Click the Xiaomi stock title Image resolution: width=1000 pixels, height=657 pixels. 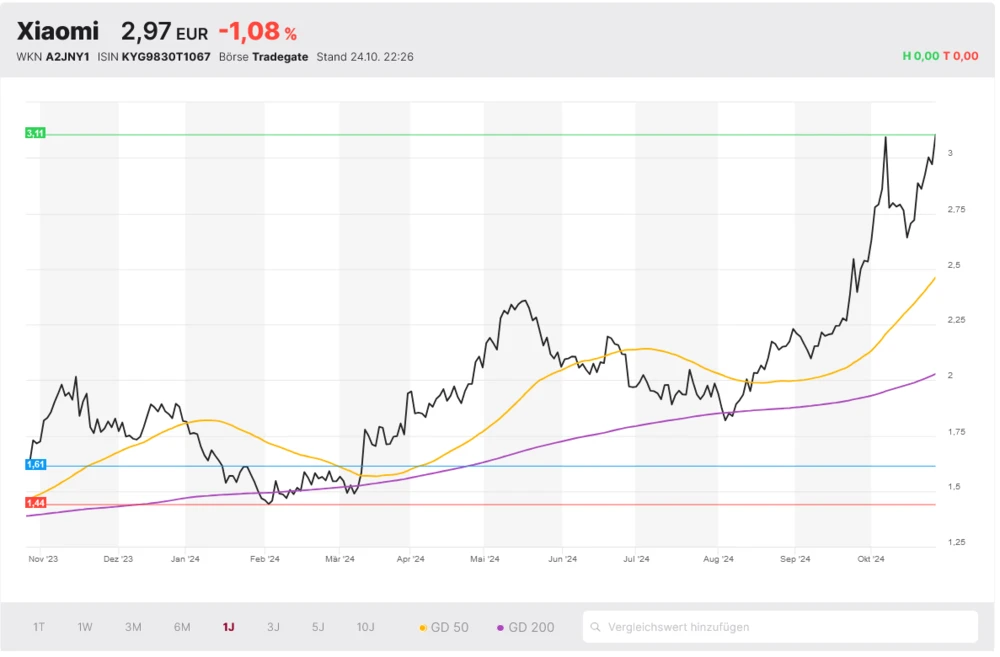pos(58,32)
